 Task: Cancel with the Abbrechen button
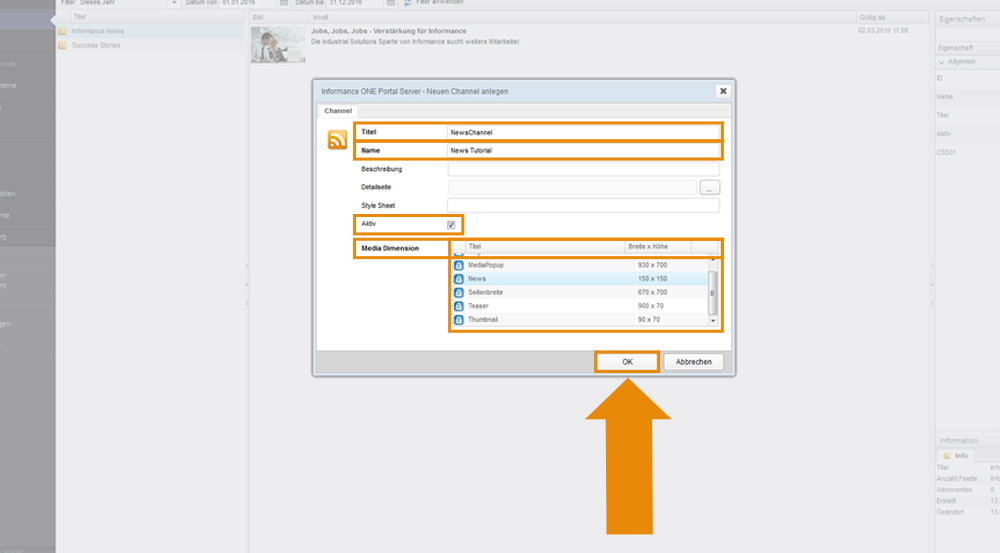pyautogui.click(x=693, y=362)
